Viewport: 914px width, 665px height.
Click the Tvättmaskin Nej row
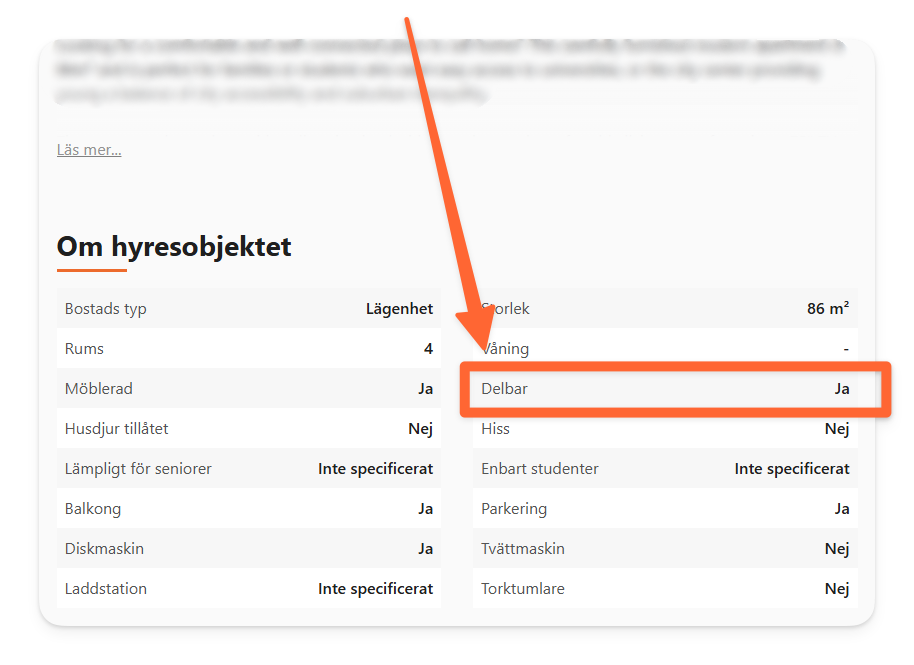665,549
